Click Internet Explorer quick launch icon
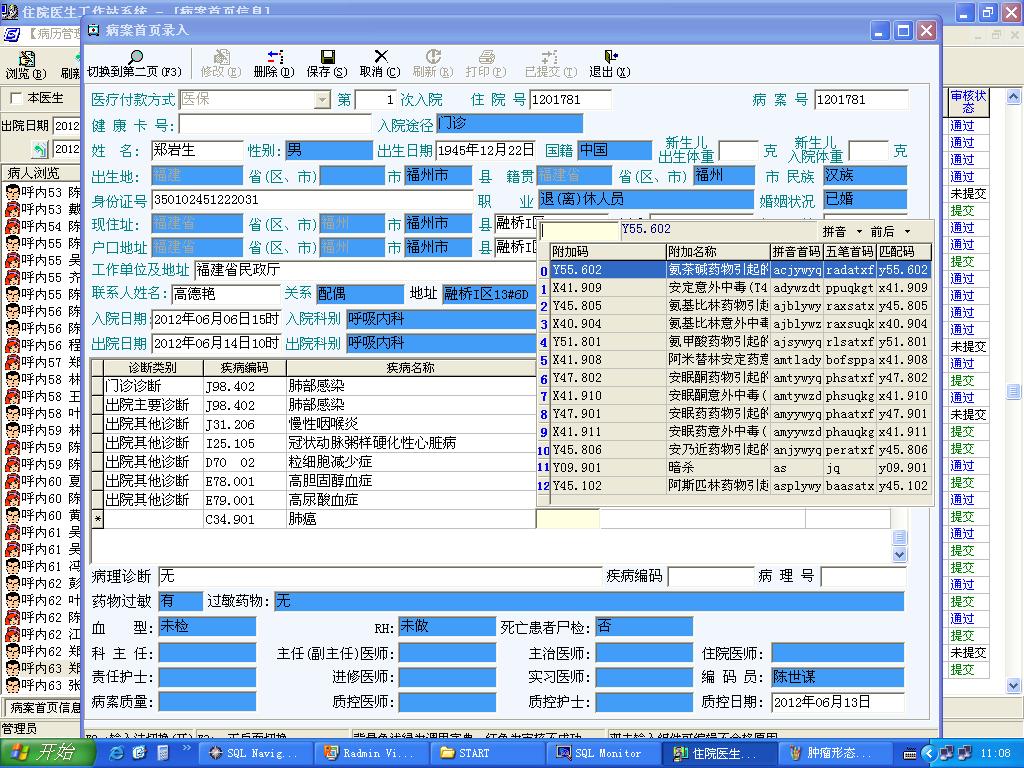Viewport: 1024px width, 768px height. click(x=116, y=753)
